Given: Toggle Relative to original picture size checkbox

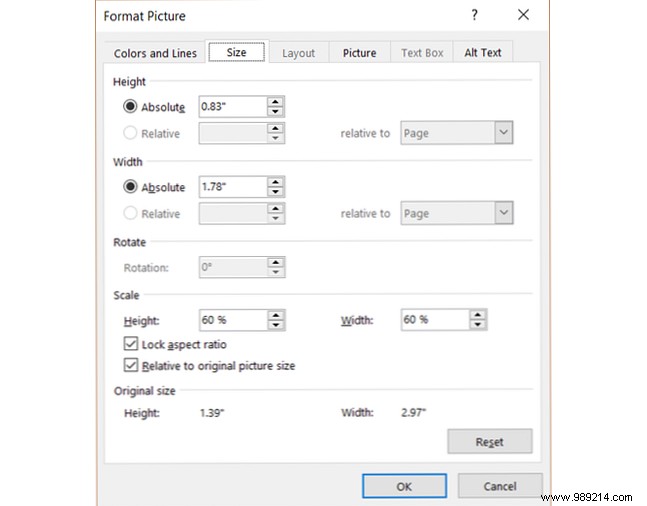Looking at the screenshot, I should tap(131, 365).
